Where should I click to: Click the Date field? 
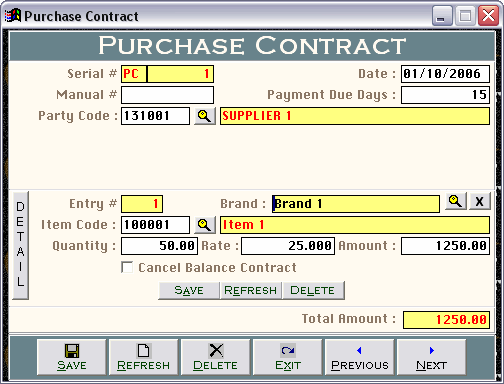[445, 74]
